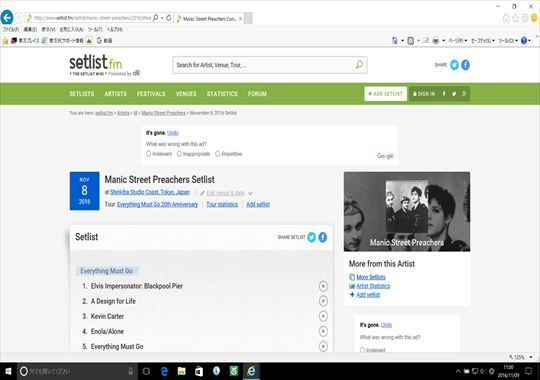Viewport: 540px width, 380px height.
Task: Play Everything Must Go song
Action: (323, 346)
